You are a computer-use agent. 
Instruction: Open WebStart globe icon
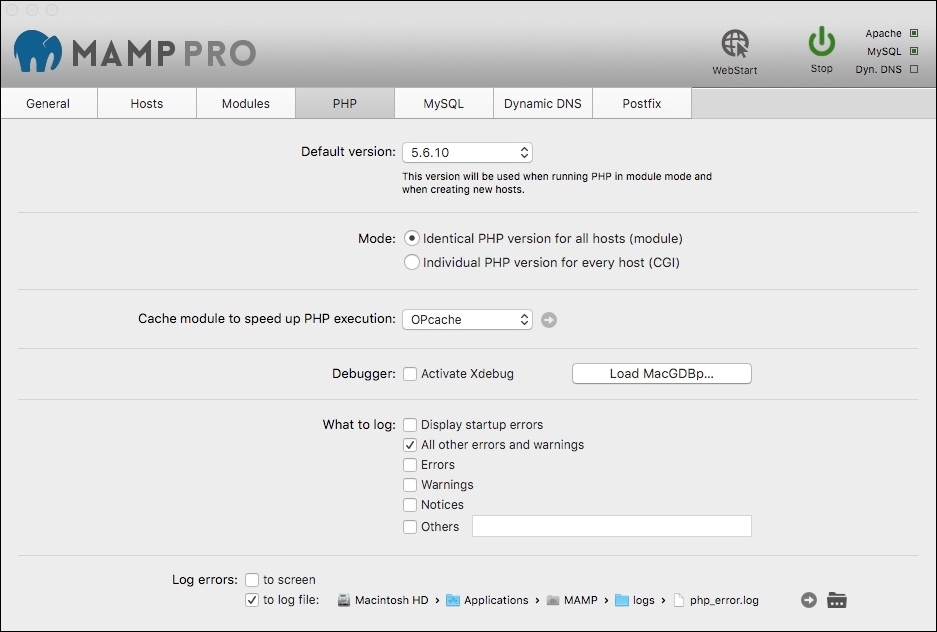click(x=735, y=43)
